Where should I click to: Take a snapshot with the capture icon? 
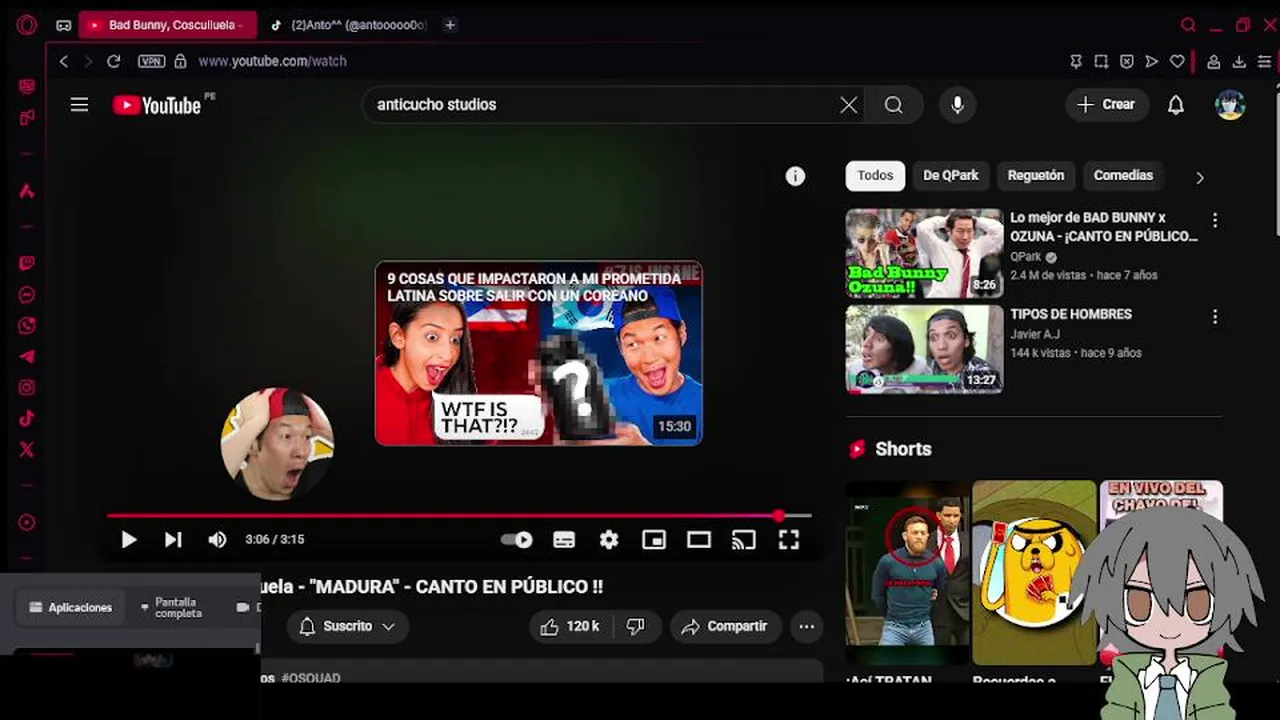coord(1101,61)
